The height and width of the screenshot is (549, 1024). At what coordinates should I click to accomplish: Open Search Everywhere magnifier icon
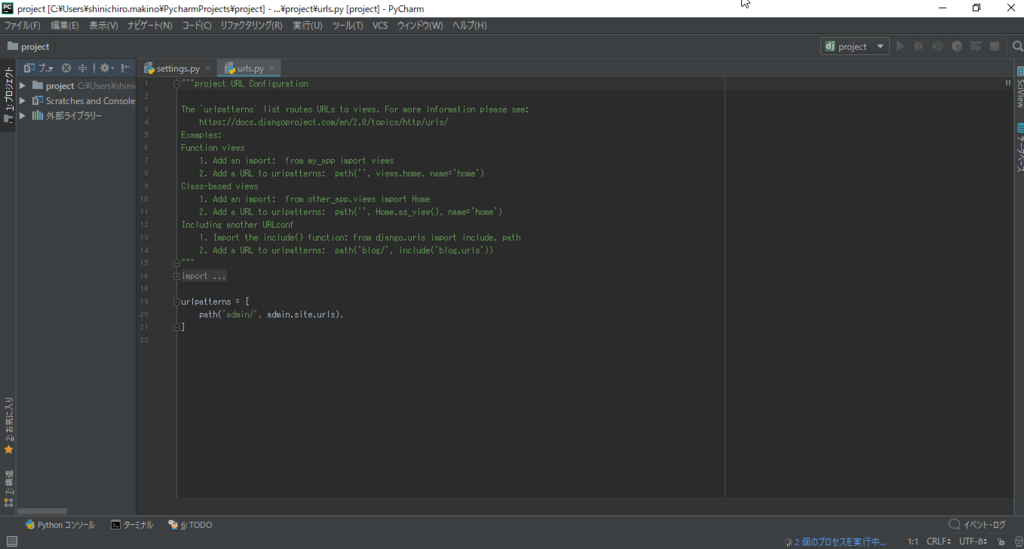click(1017, 46)
